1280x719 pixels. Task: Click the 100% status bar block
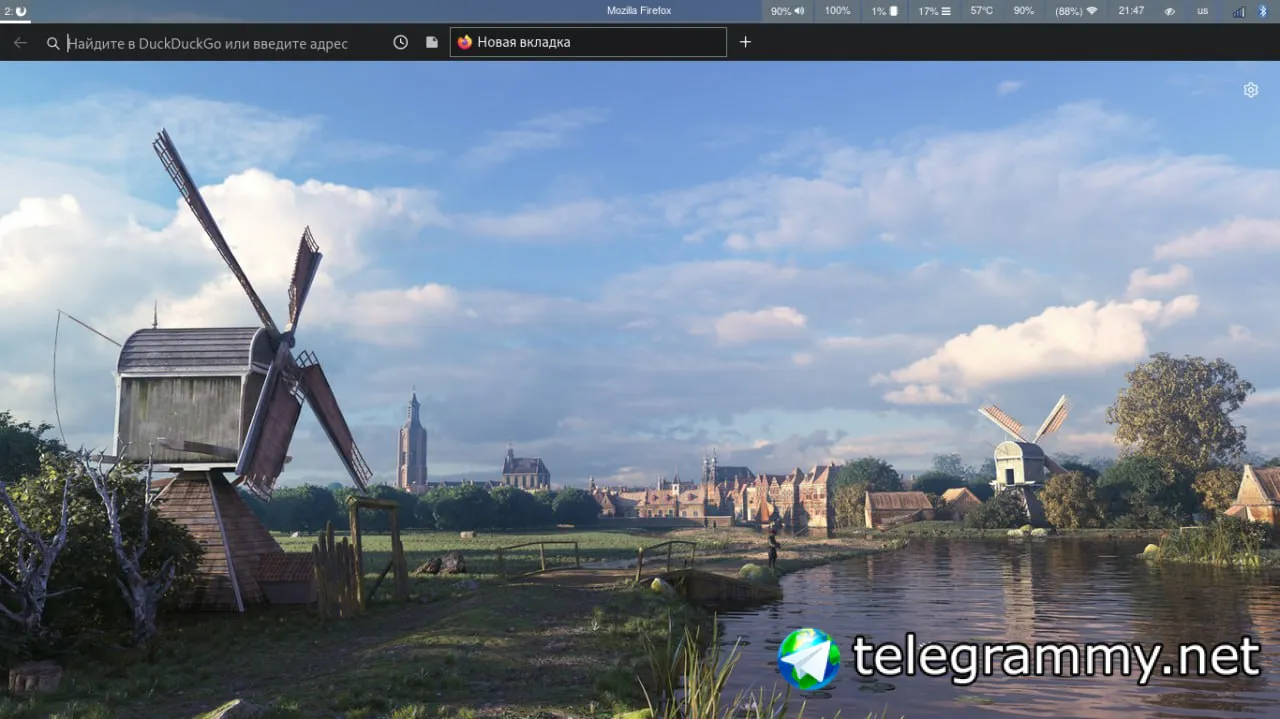(837, 11)
